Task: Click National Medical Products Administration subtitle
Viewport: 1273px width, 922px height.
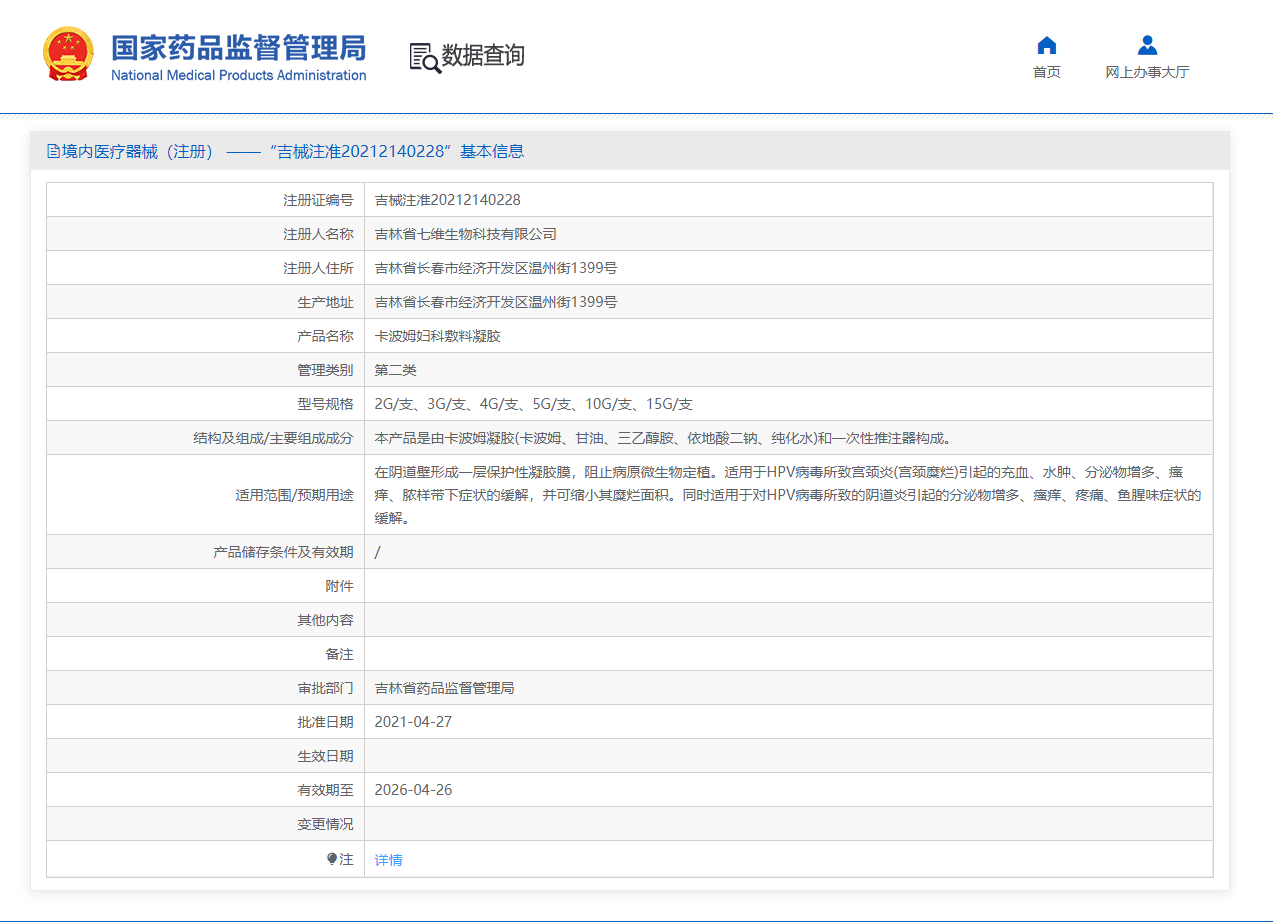Action: tap(238, 75)
